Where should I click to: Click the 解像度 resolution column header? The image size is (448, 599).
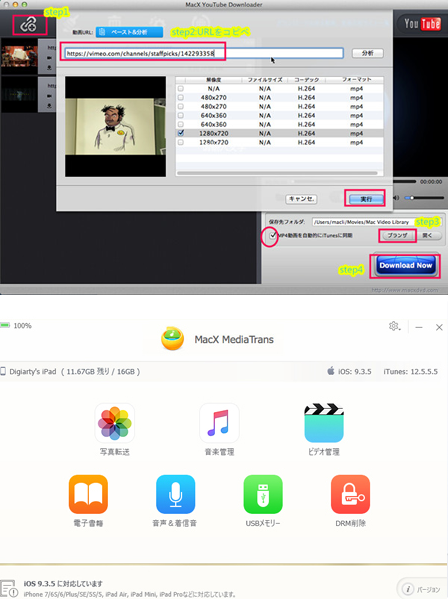point(214,80)
